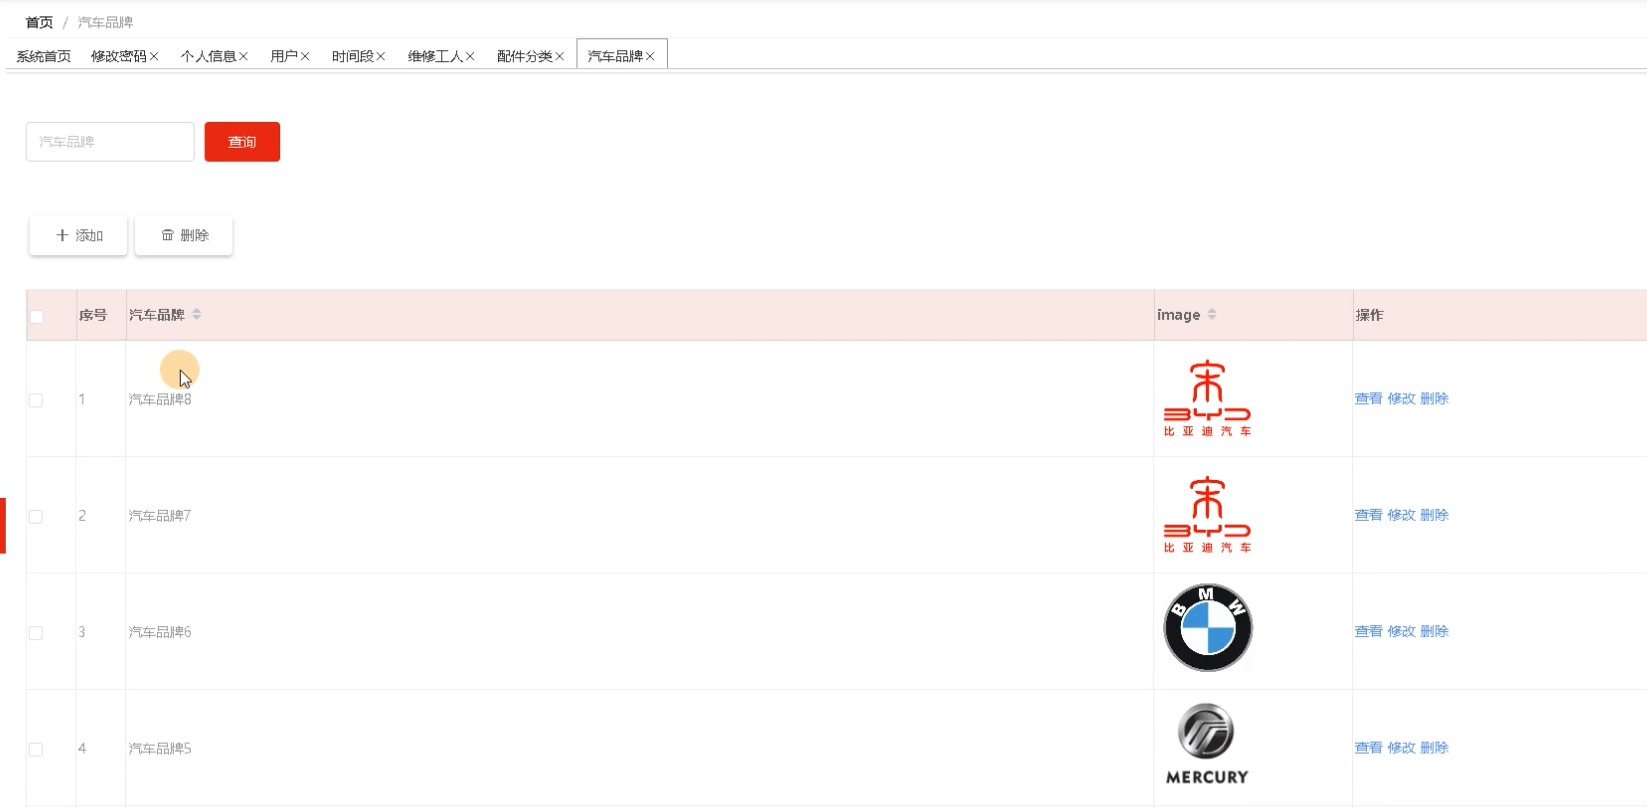
Task: Close the 用户 tab with its X
Action: pyautogui.click(x=305, y=57)
